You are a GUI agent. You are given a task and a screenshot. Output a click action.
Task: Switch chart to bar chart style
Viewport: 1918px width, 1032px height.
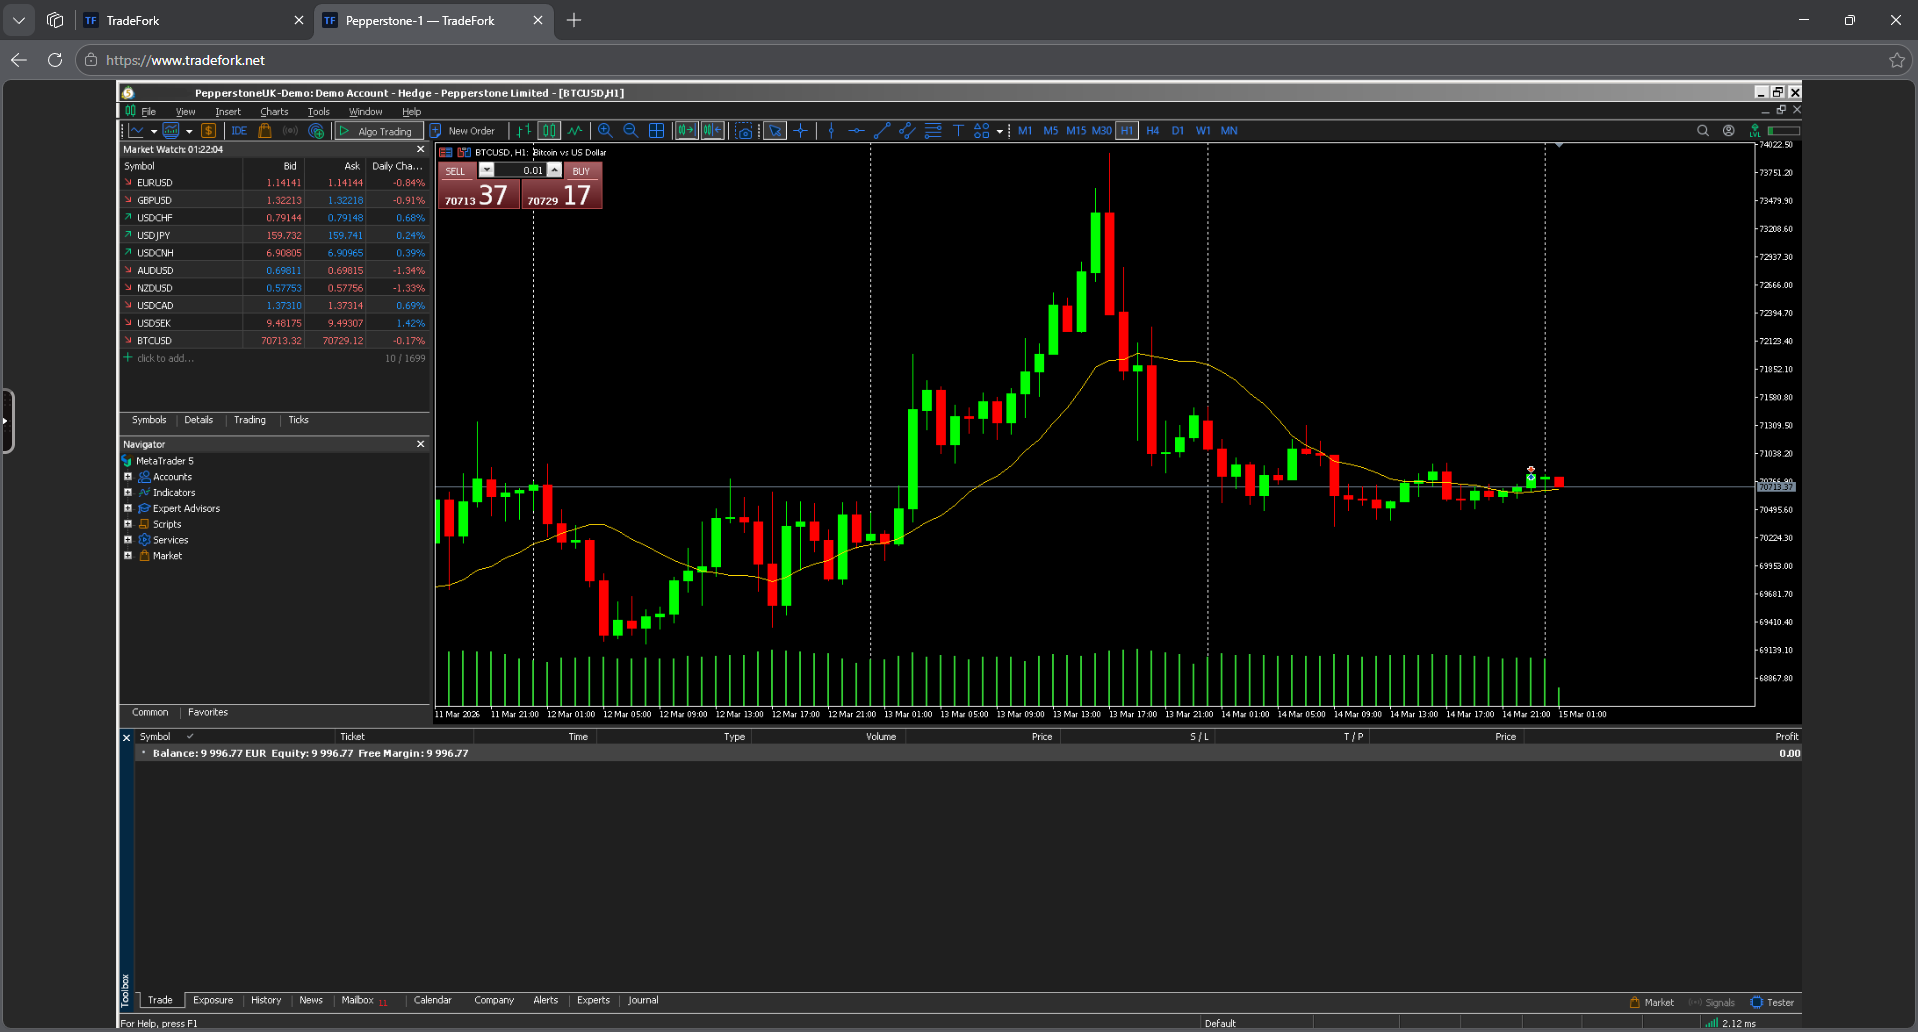tap(524, 131)
